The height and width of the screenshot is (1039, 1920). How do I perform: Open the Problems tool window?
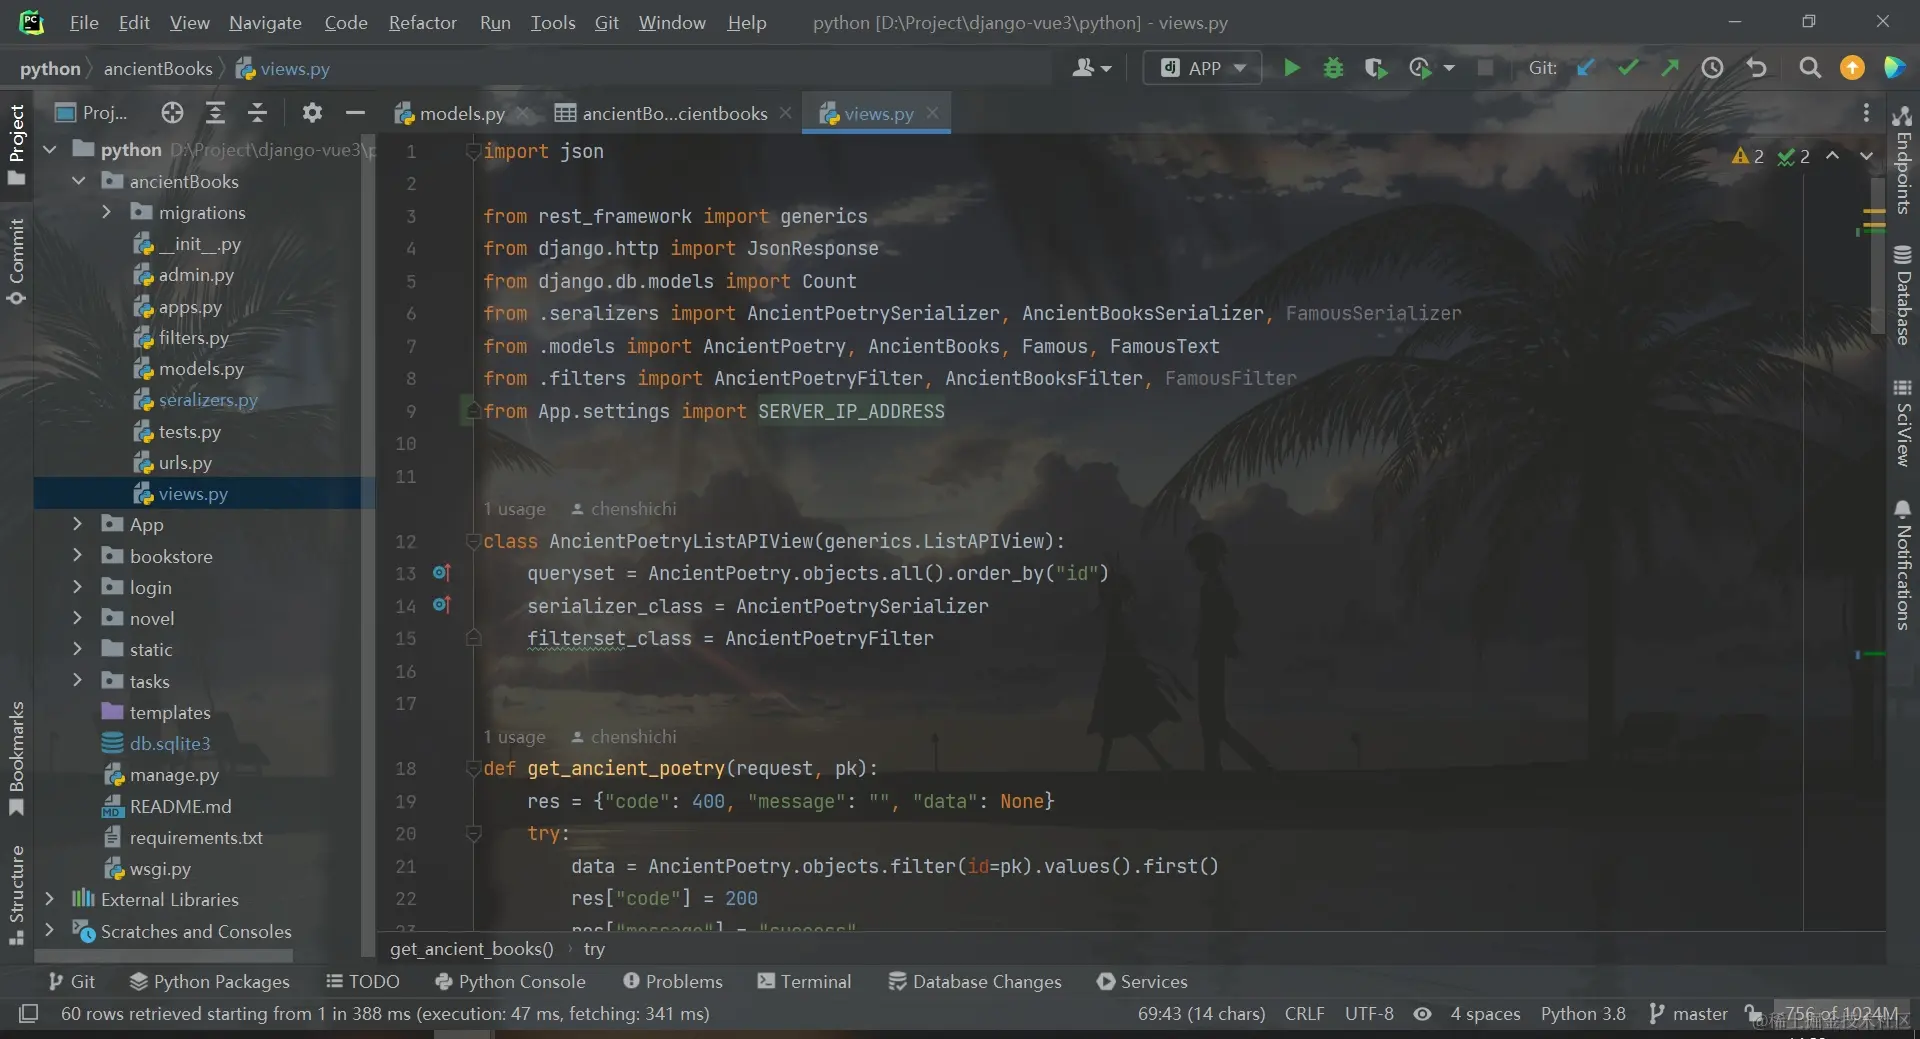pyautogui.click(x=672, y=981)
